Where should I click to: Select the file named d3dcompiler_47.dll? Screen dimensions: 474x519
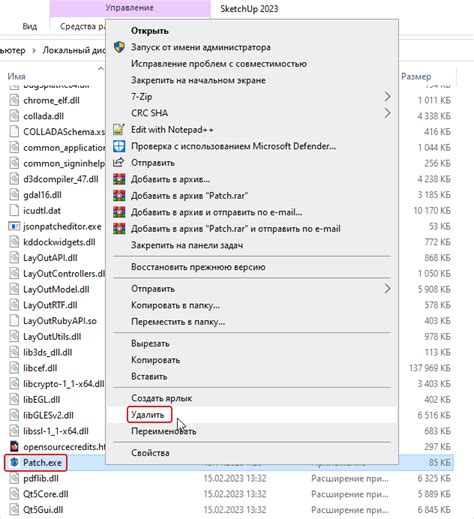click(61, 179)
